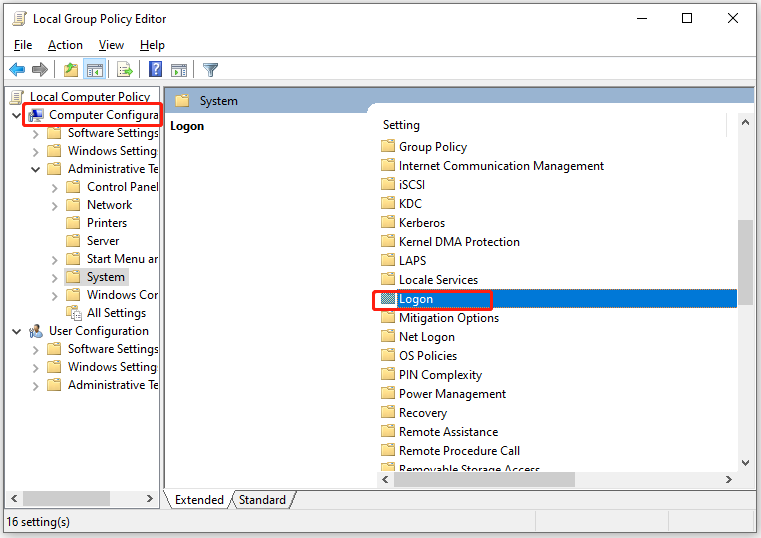Click the Forward arrow toolbar icon
Screen dimensions: 761x538
(39, 69)
